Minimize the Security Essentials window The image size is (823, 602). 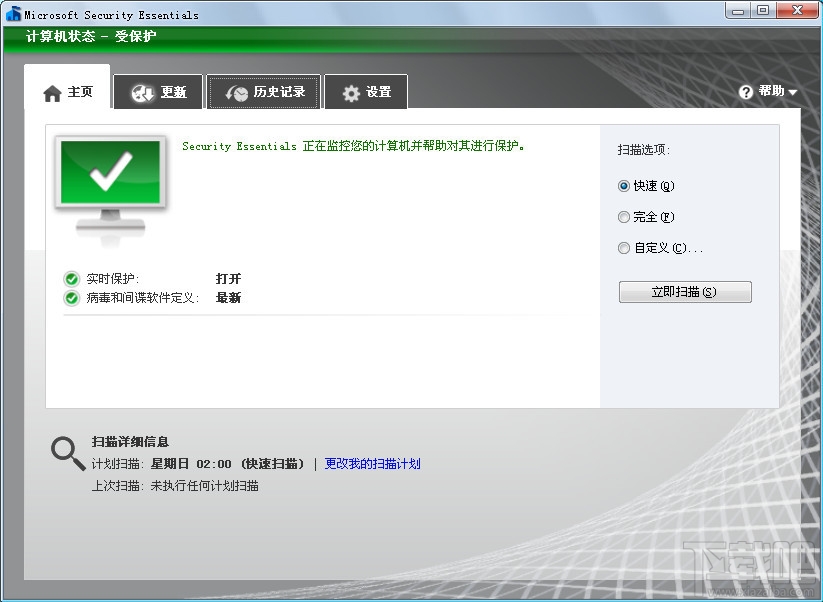[x=738, y=10]
